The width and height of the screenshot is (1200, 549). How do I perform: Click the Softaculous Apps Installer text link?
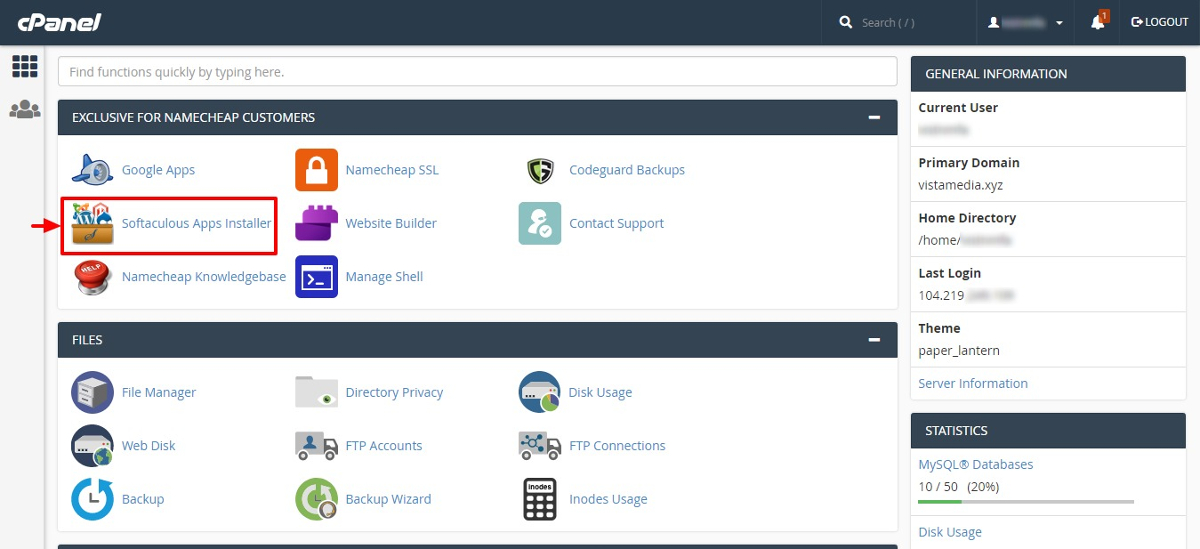pos(197,223)
